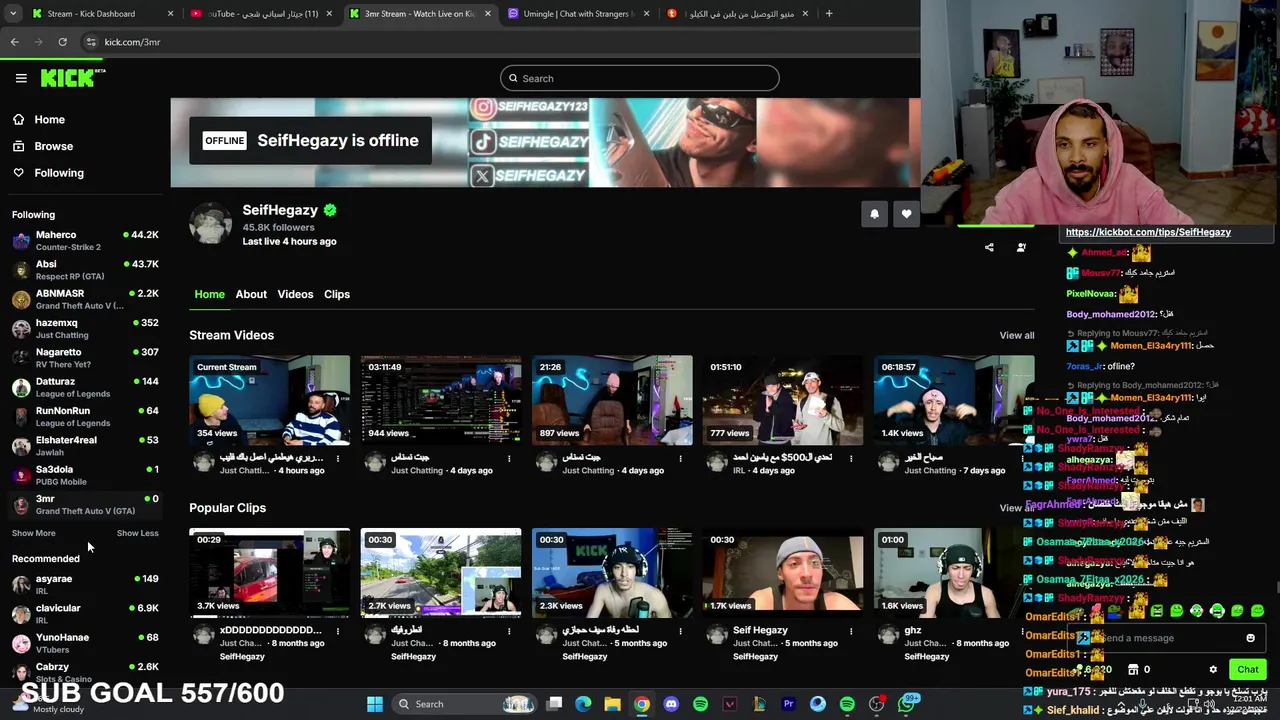Go back in the browser
The height and width of the screenshot is (720, 1280).
pyautogui.click(x=14, y=42)
